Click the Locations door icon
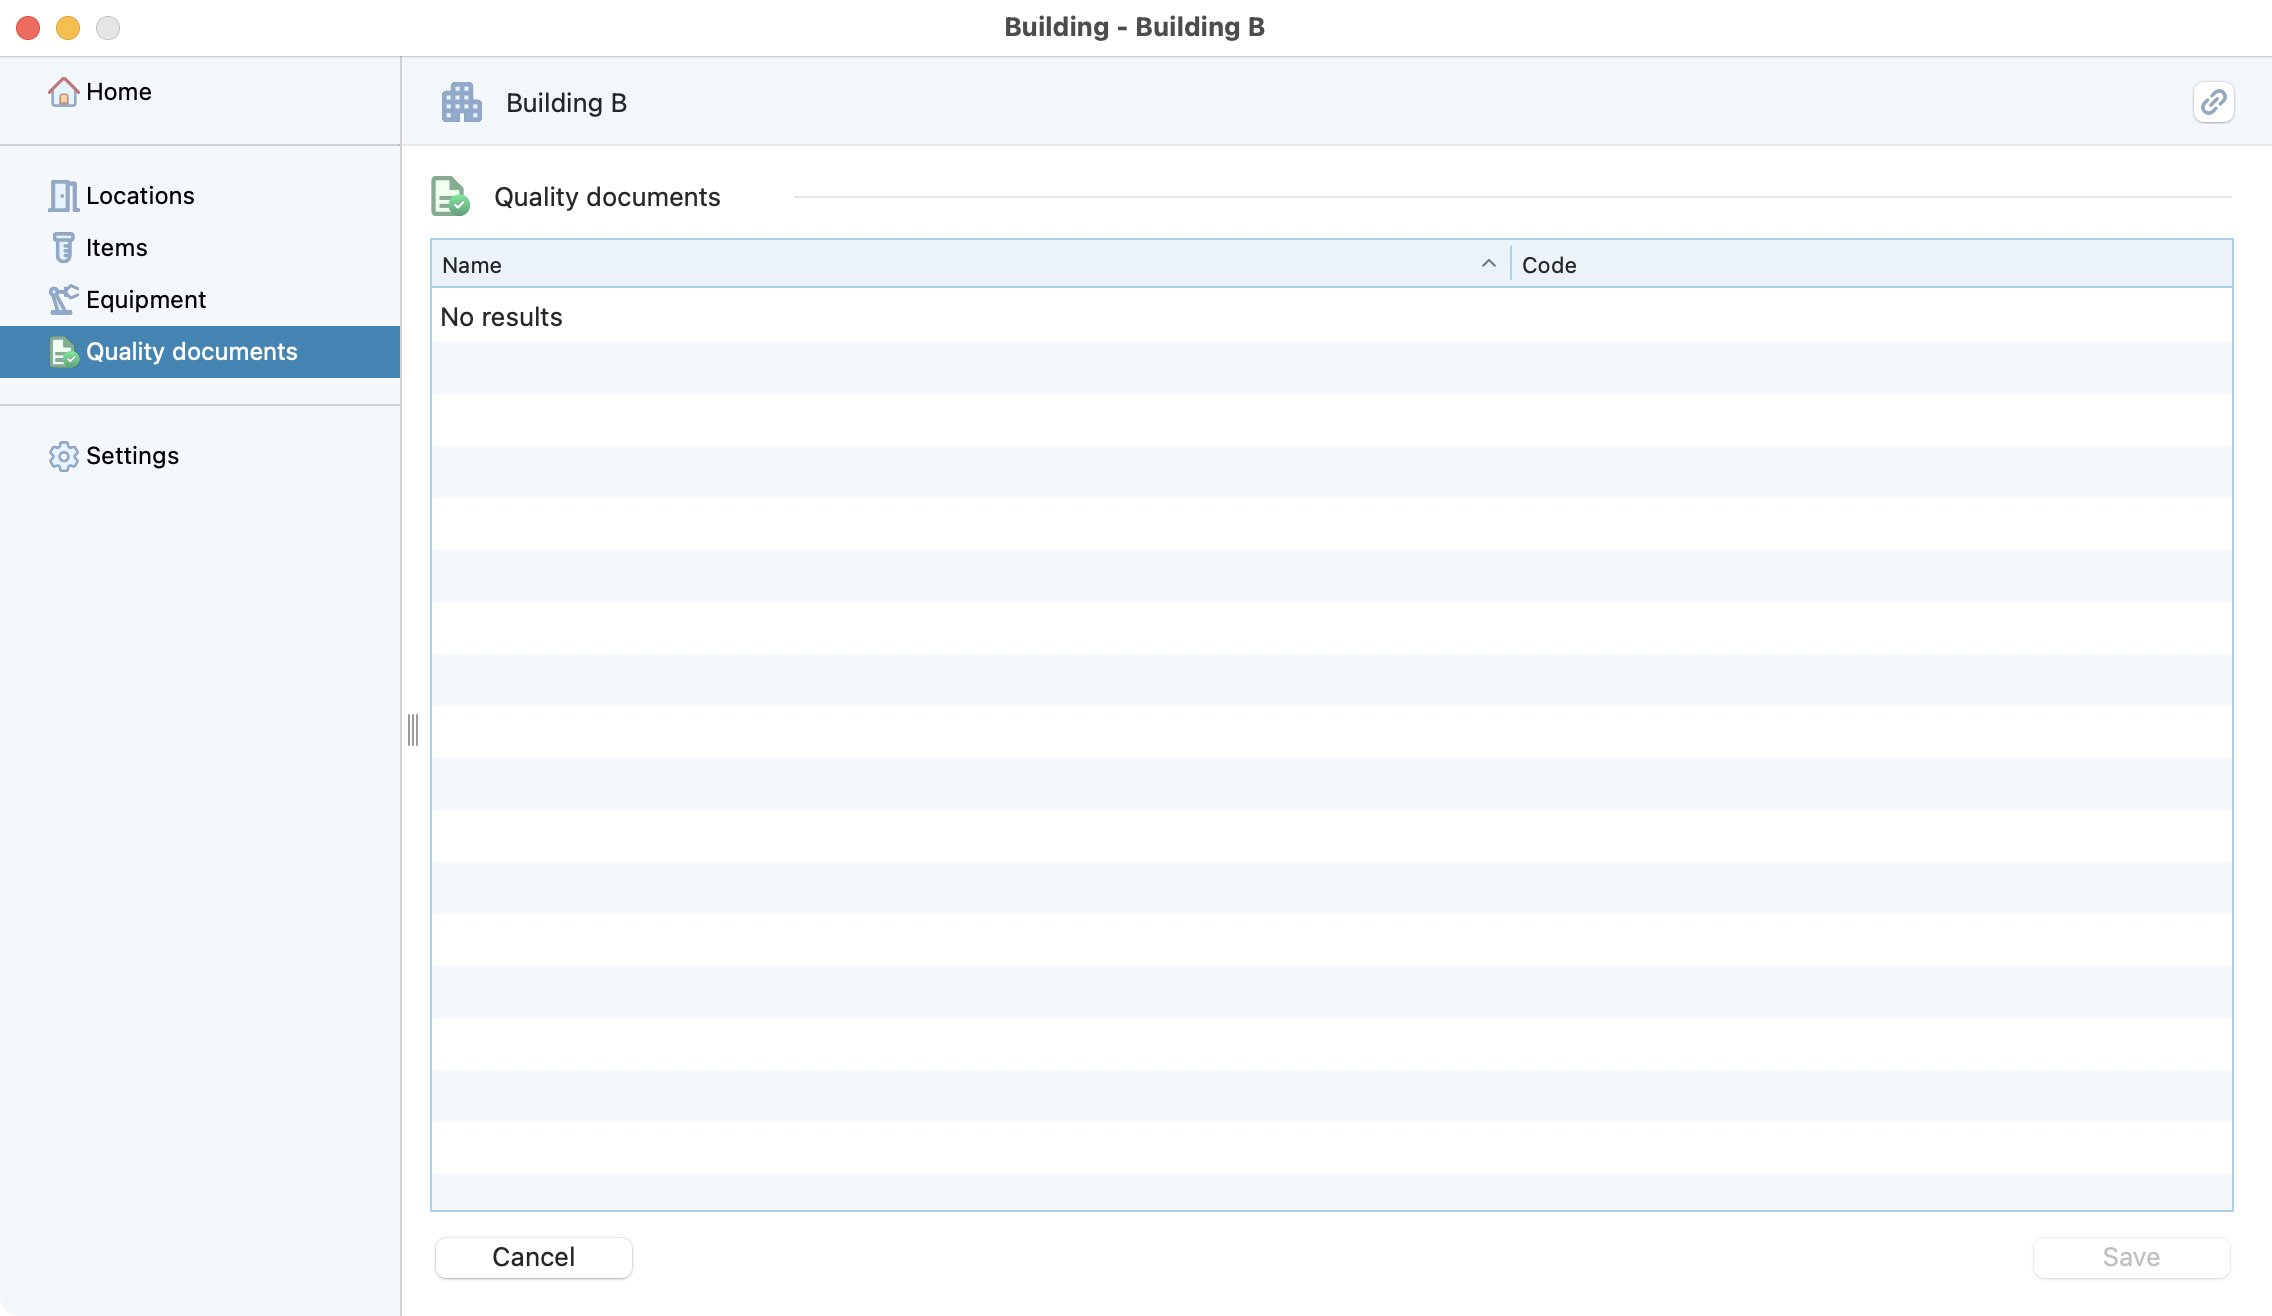The image size is (2272, 1316). click(64, 196)
